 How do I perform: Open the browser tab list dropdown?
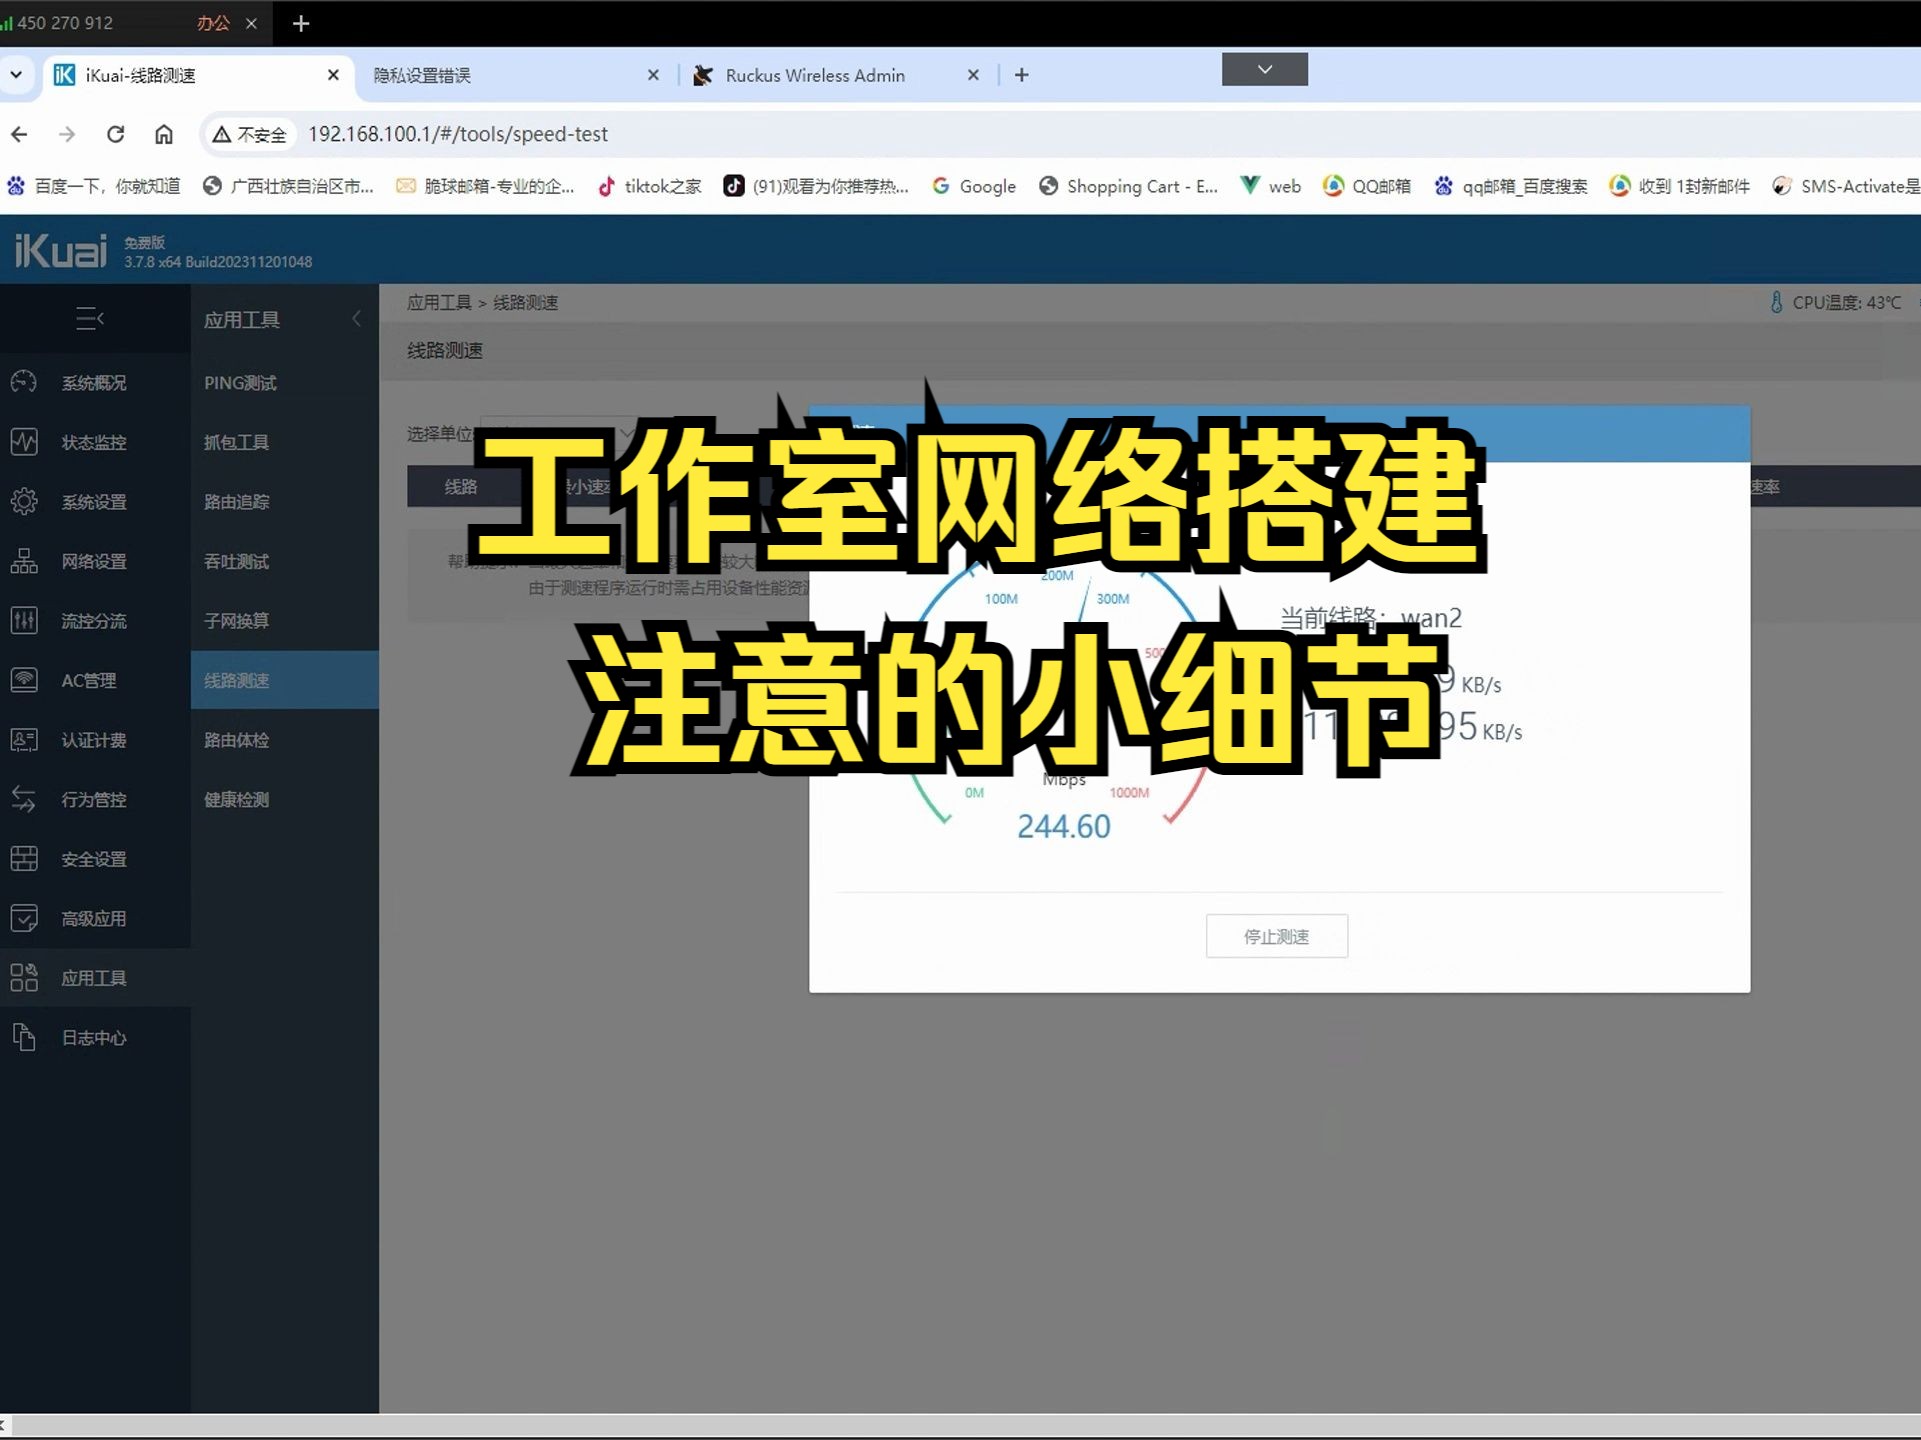(x=16, y=75)
